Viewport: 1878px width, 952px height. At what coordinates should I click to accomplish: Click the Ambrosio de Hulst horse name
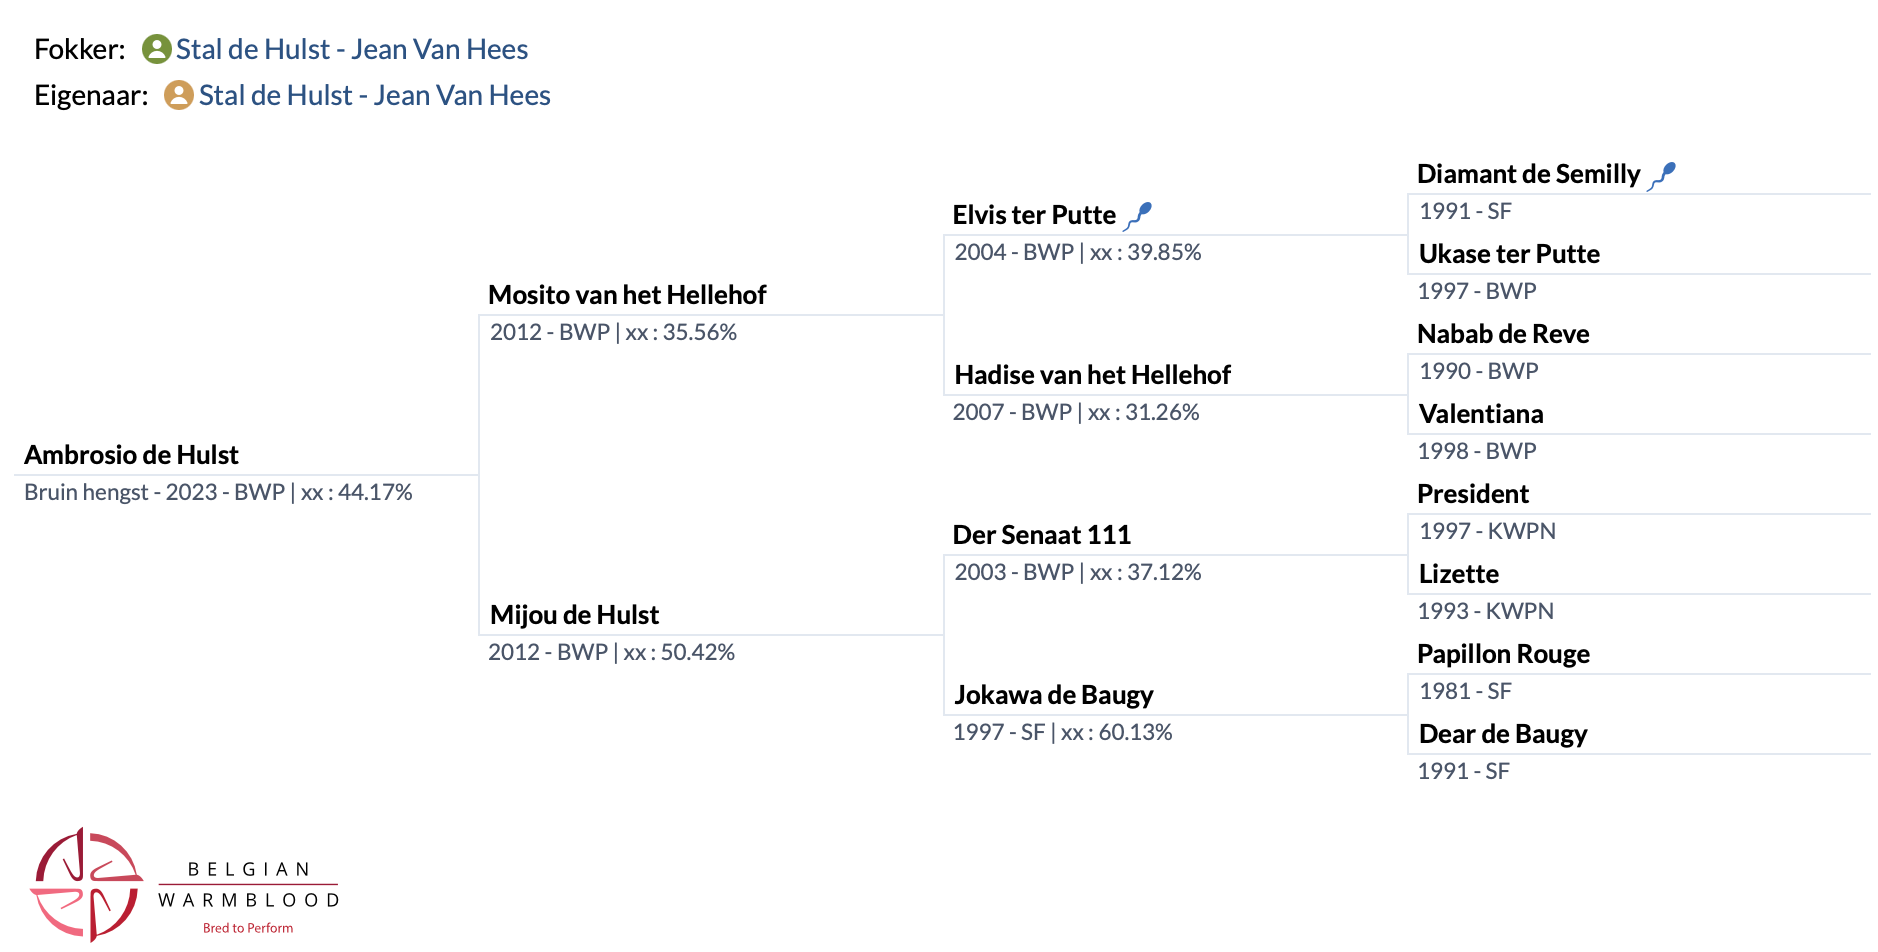(x=131, y=455)
